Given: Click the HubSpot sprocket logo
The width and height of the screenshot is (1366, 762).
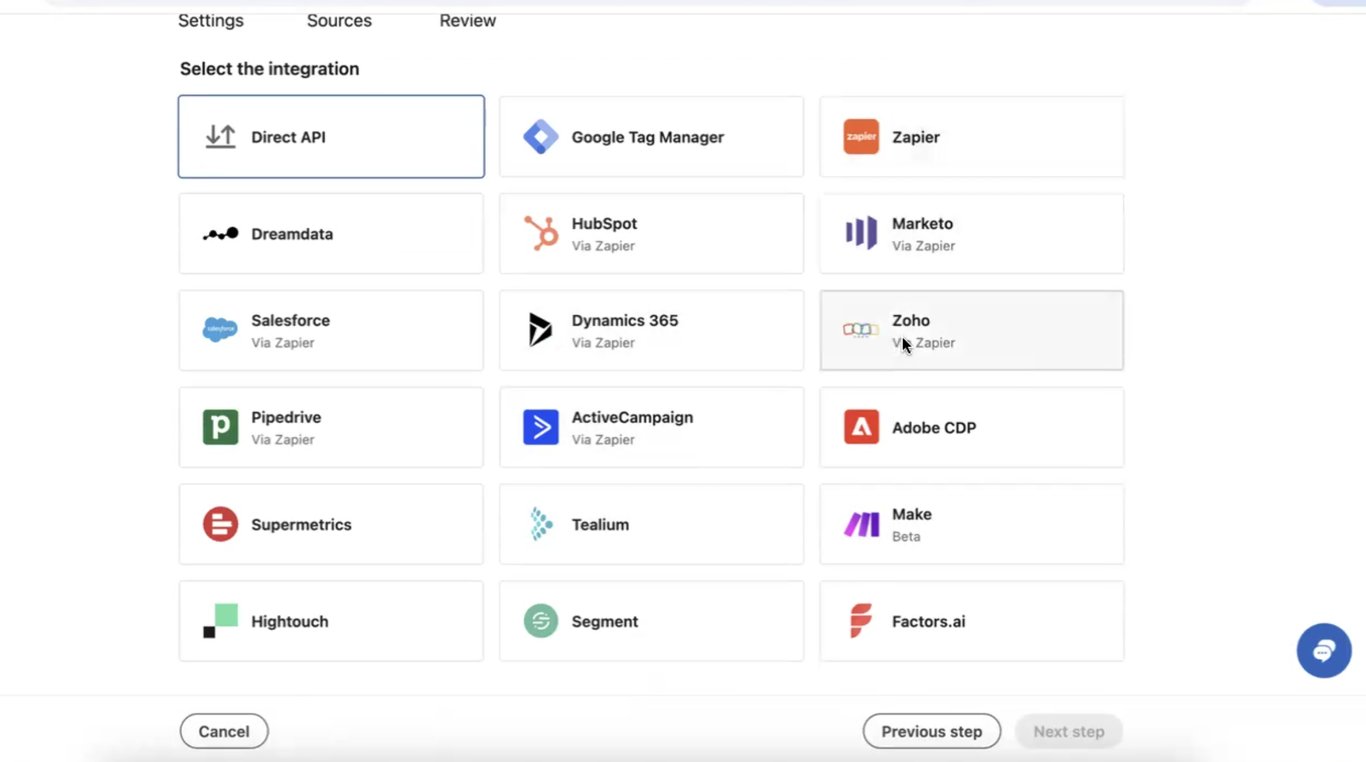Looking at the screenshot, I should (541, 234).
